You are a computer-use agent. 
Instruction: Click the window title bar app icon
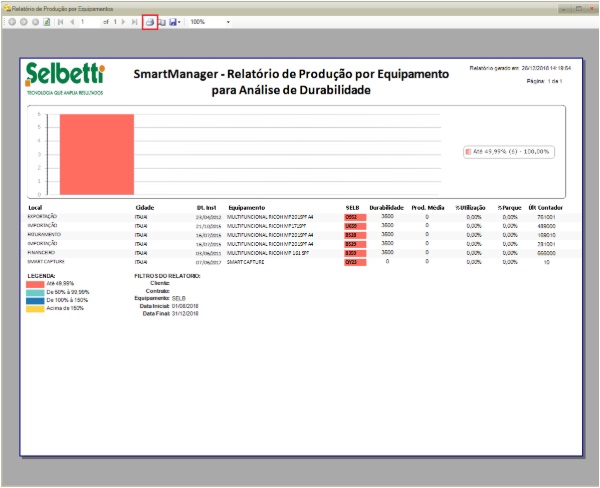(x=7, y=8)
